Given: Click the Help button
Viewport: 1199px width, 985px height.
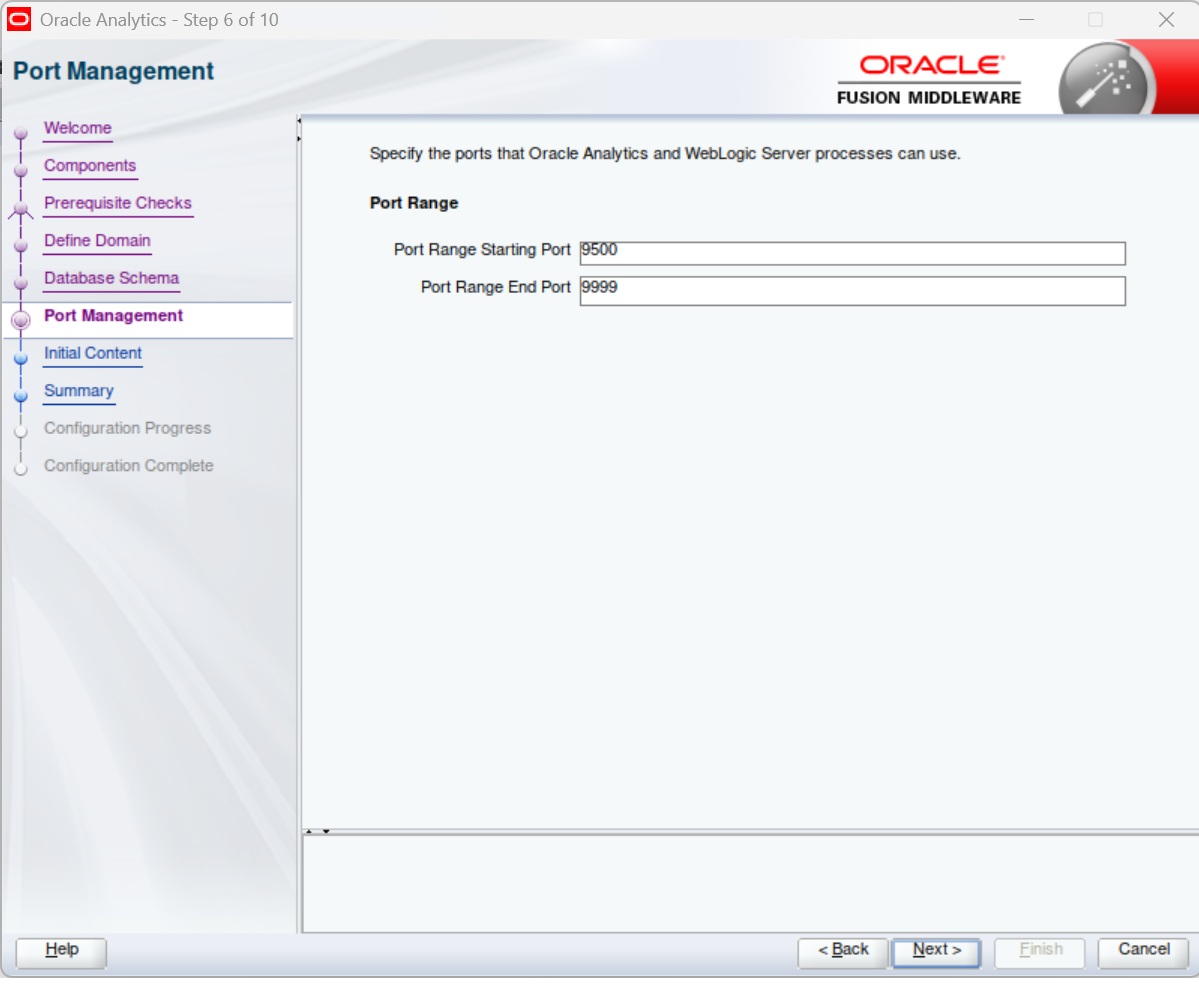Looking at the screenshot, I should tap(61, 953).
